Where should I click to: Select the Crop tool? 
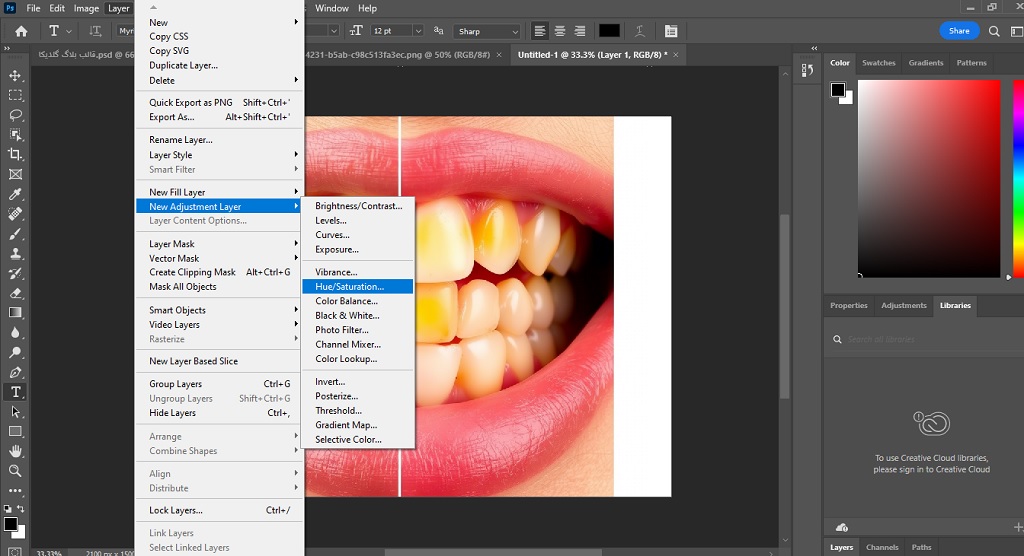(x=16, y=154)
